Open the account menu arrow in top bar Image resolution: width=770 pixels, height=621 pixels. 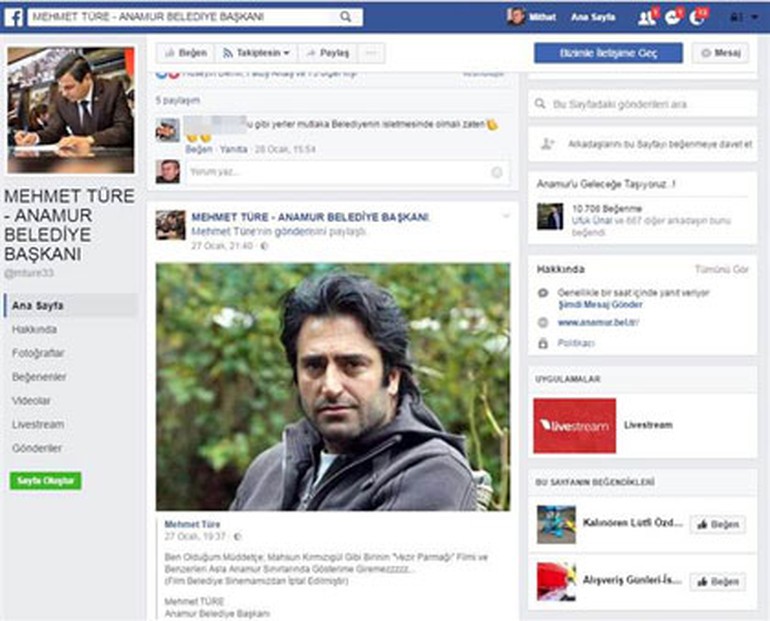pyautogui.click(x=755, y=17)
